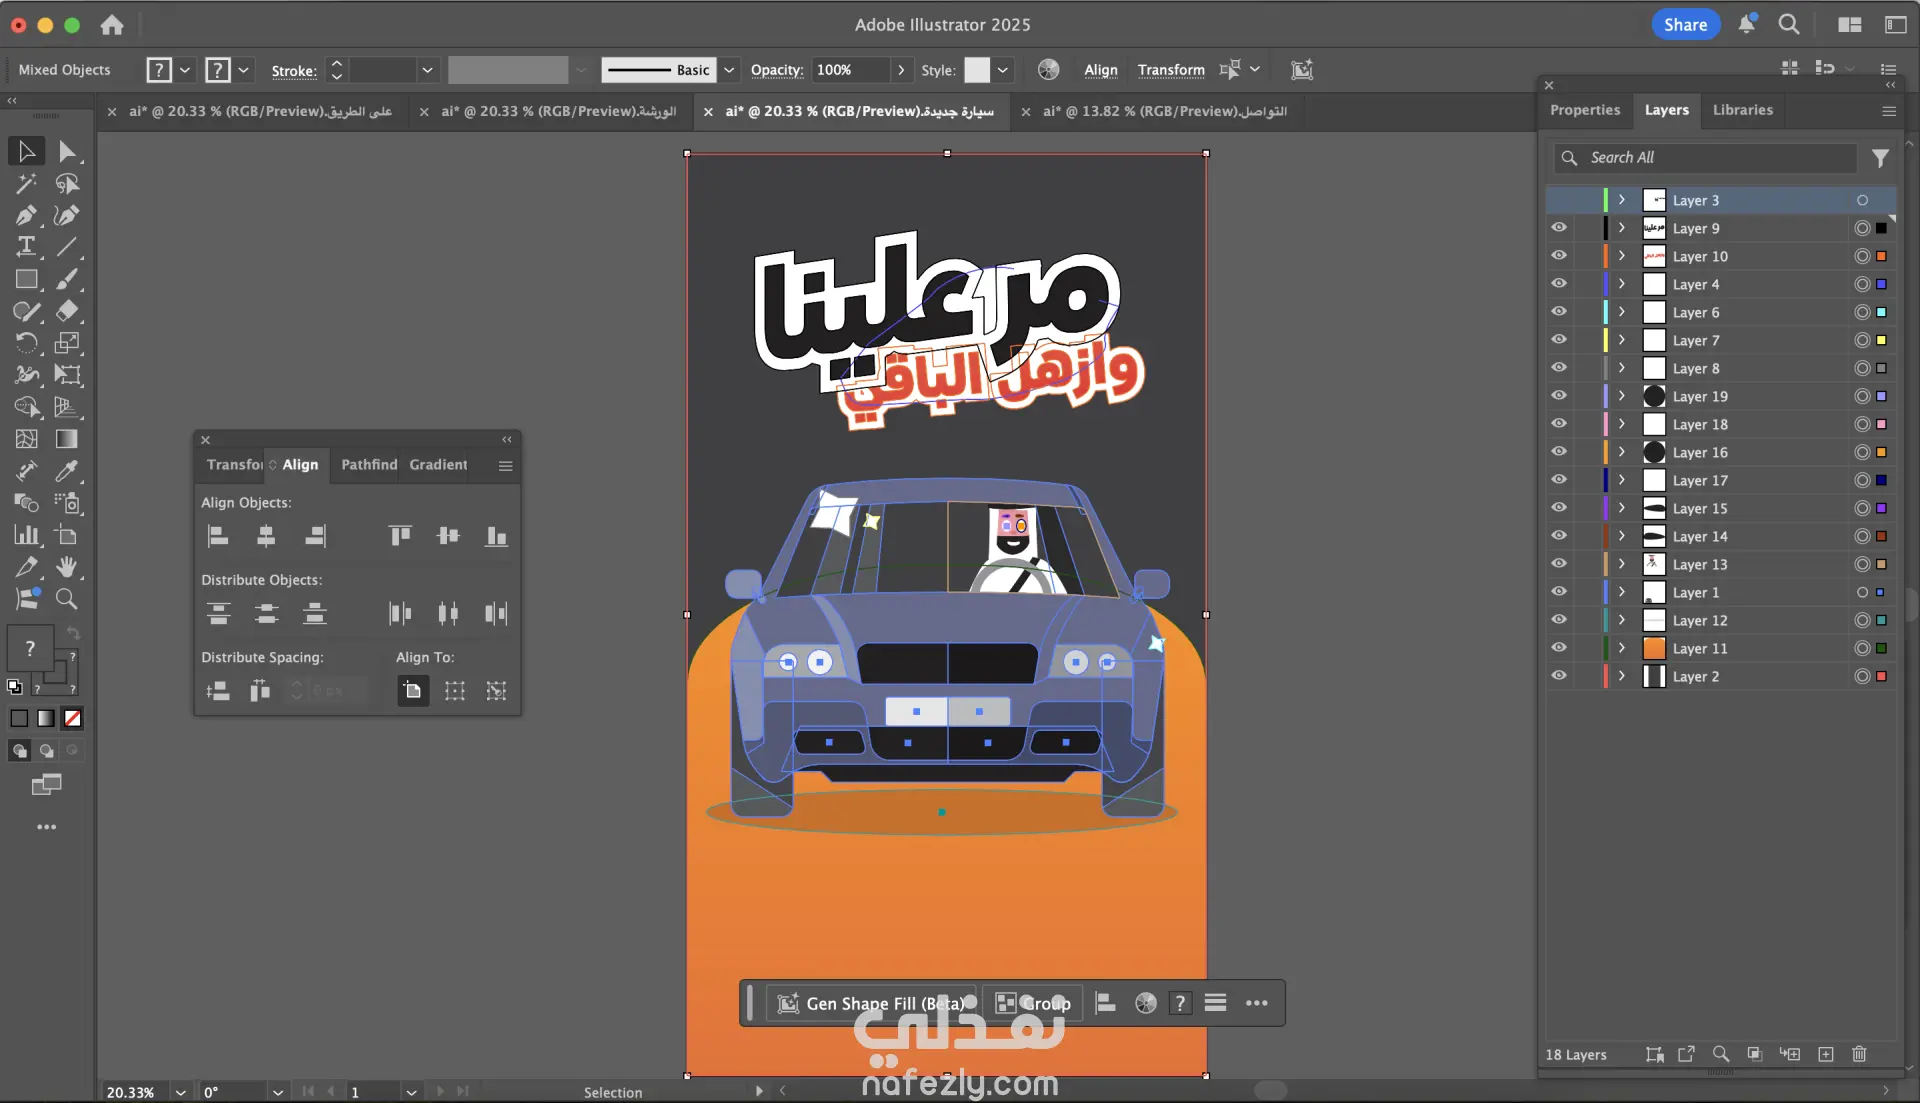Switch to the Properties tab
Screen dimensions: 1920x1103
tap(1584, 110)
